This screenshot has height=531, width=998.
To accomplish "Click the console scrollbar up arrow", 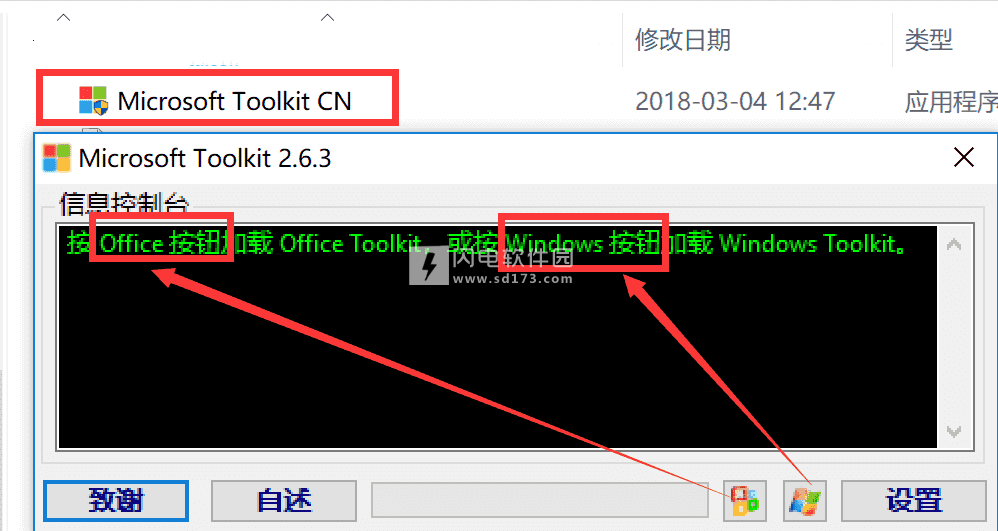I will (x=953, y=244).
